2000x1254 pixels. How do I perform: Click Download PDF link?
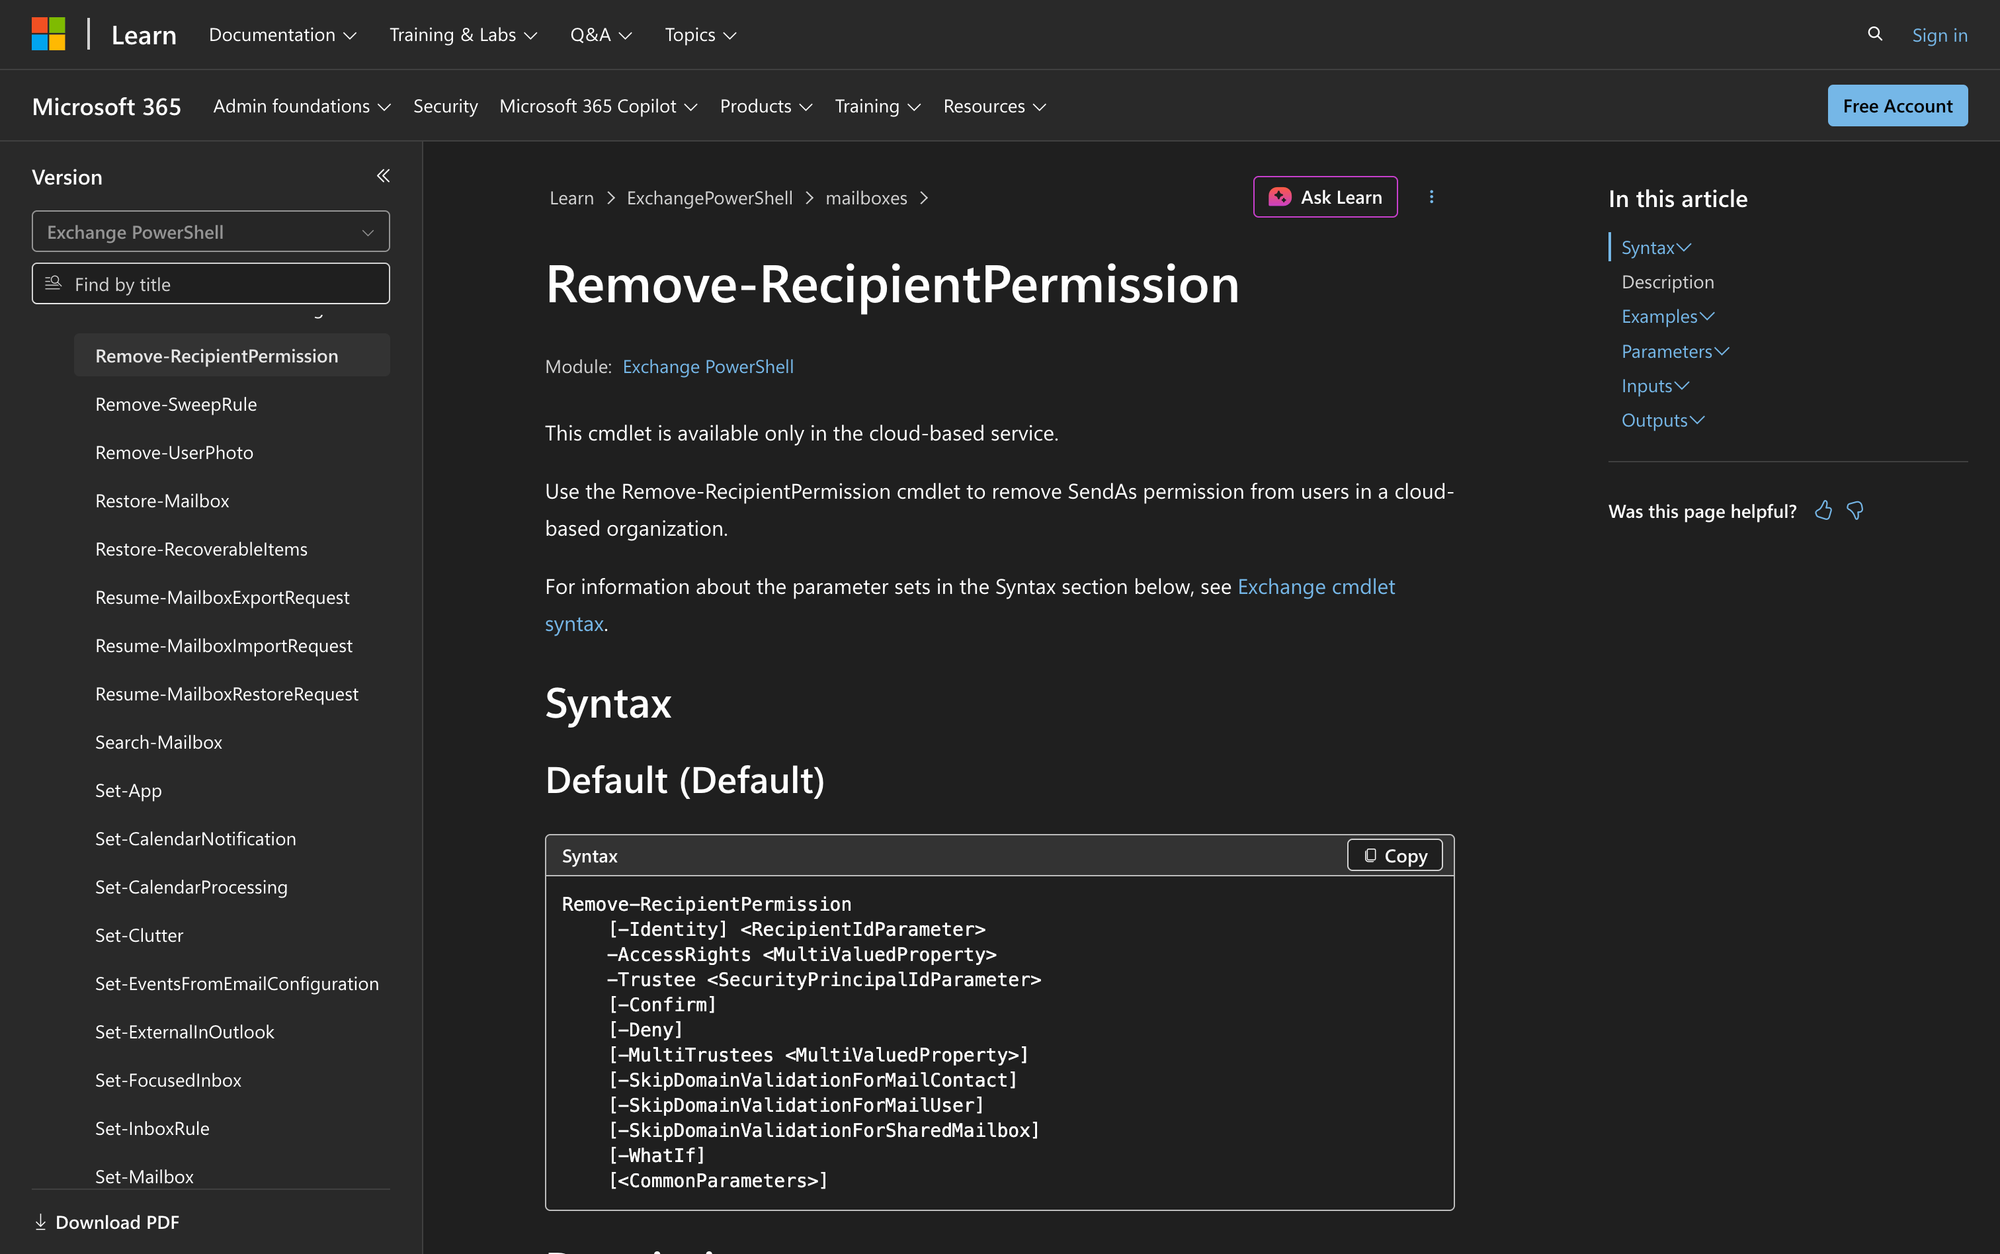click(107, 1222)
